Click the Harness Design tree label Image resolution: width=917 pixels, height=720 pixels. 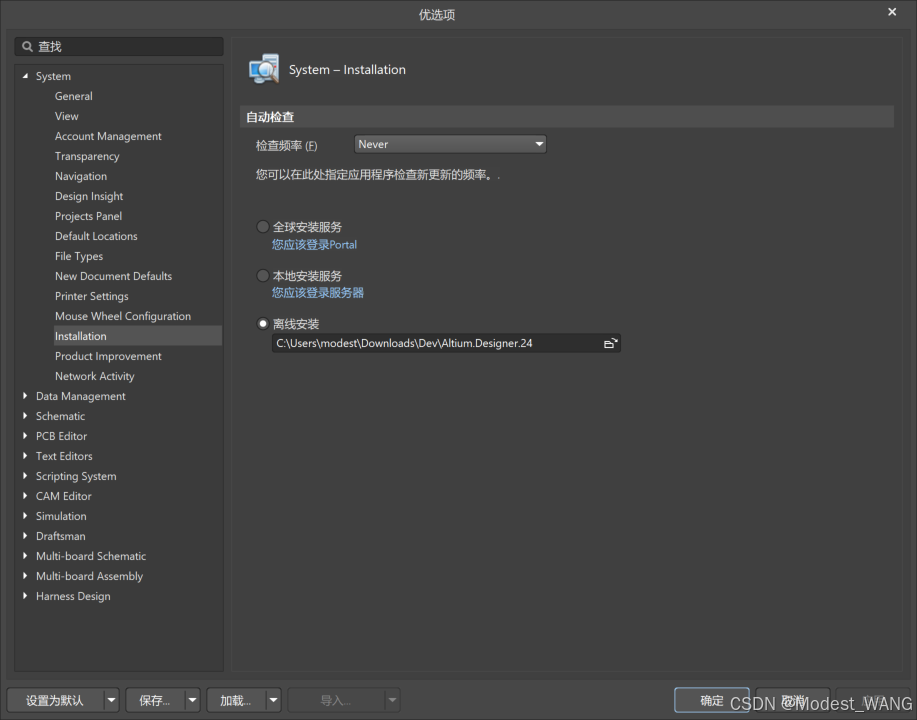73,596
